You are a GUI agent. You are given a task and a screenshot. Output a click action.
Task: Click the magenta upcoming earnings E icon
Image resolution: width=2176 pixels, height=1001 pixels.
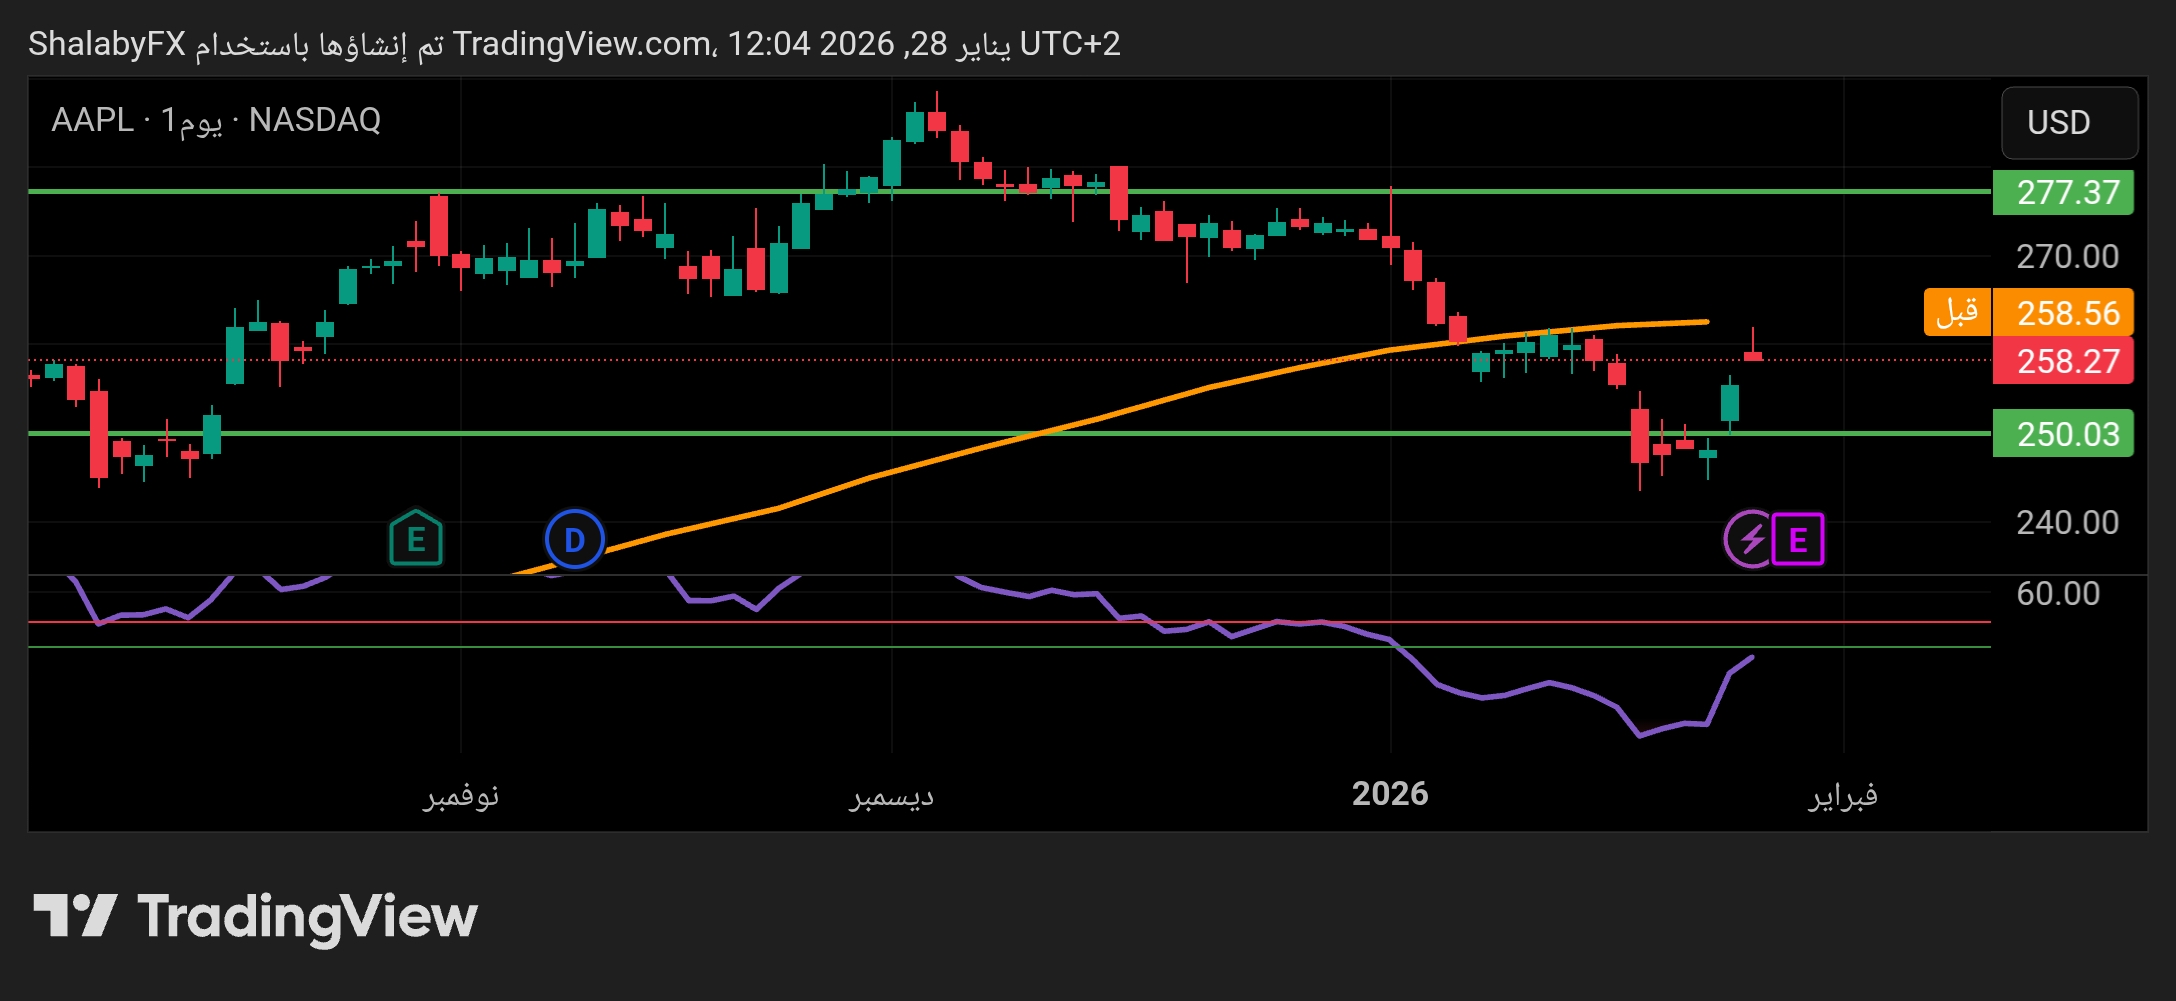point(1797,540)
